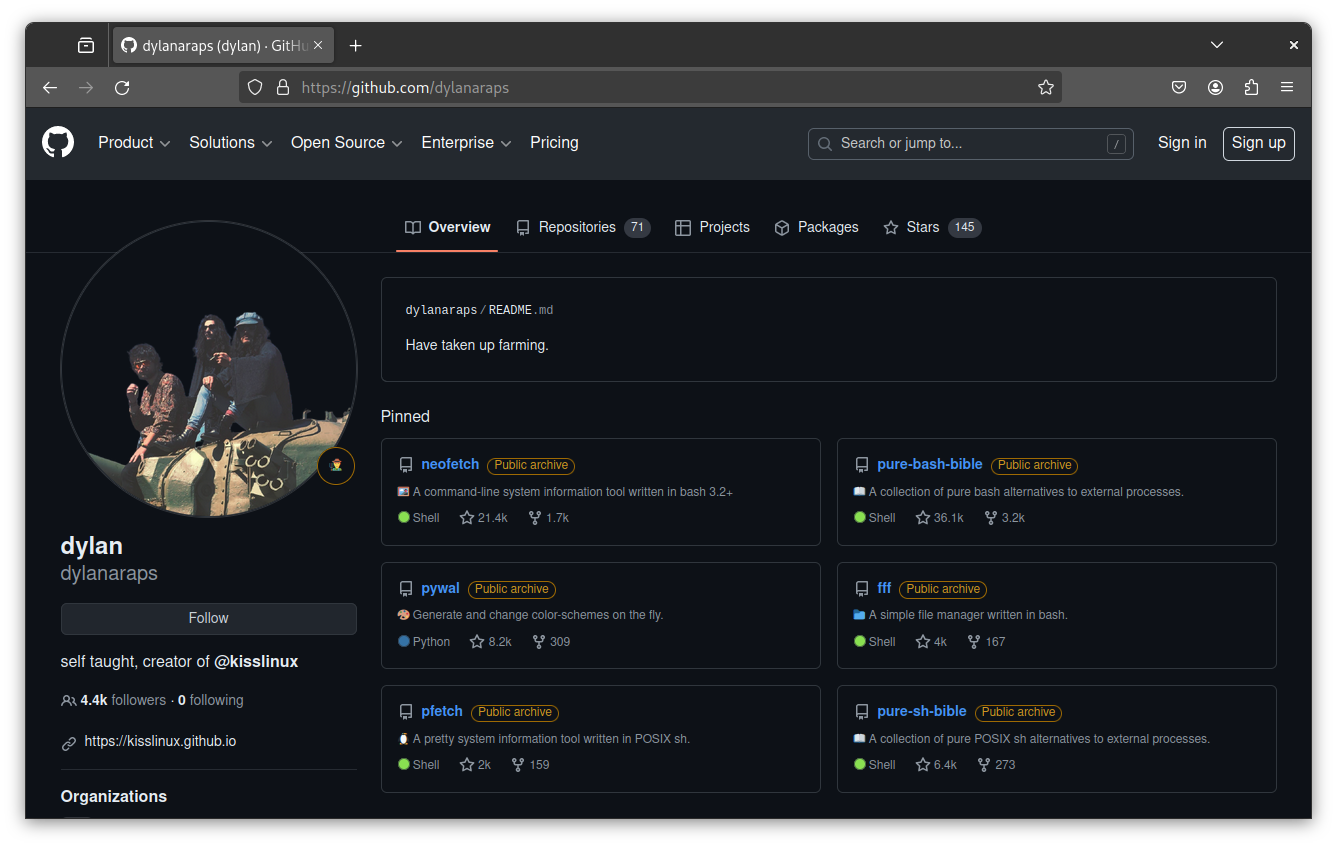Image resolution: width=1337 pixels, height=847 pixels.
Task: Click the browser address bar URL
Action: [405, 88]
